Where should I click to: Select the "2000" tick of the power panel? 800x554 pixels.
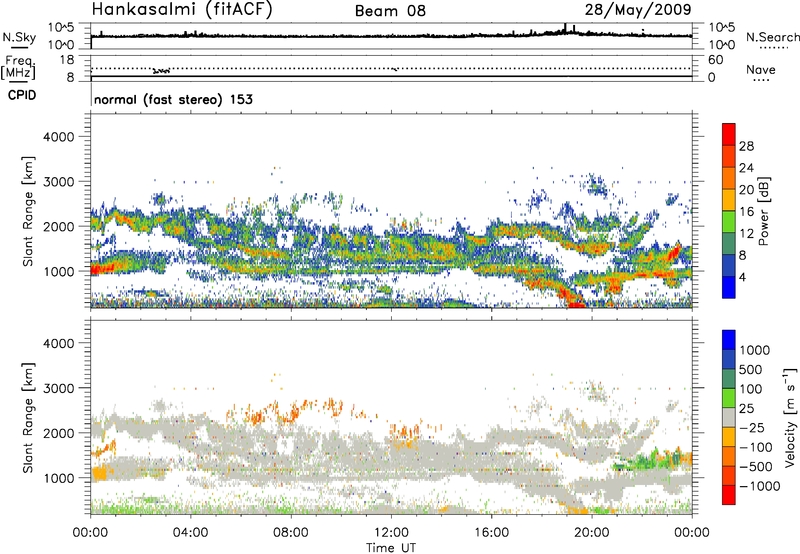pos(59,227)
